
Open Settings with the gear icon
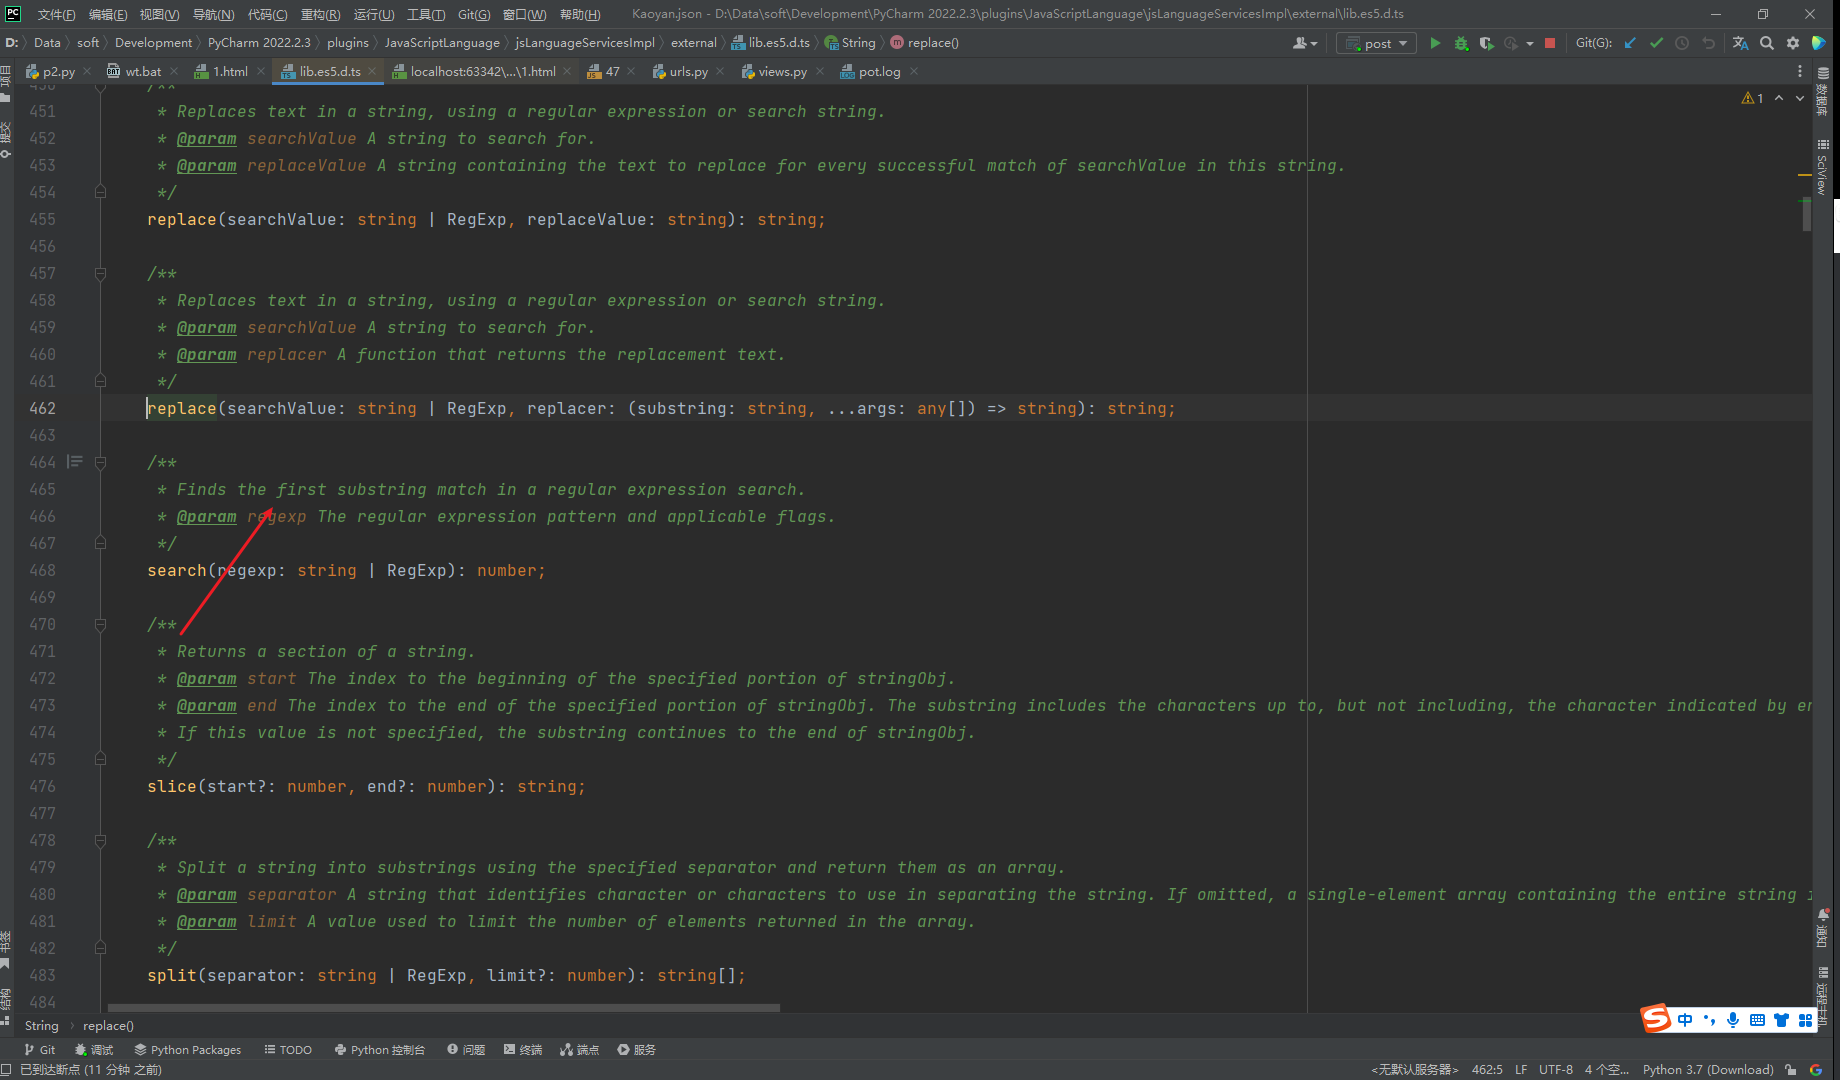[x=1793, y=43]
